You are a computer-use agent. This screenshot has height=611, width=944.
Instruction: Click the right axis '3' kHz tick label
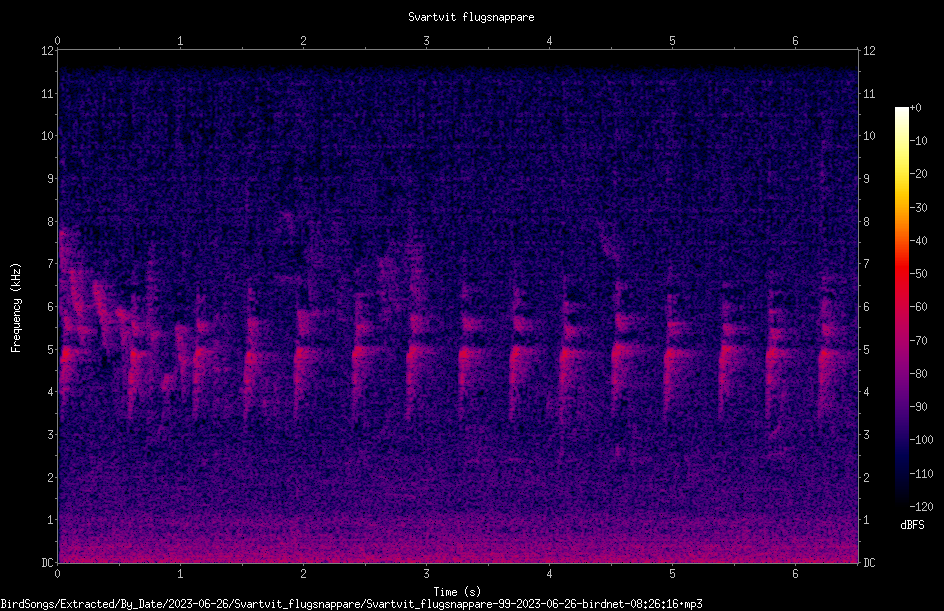(866, 435)
